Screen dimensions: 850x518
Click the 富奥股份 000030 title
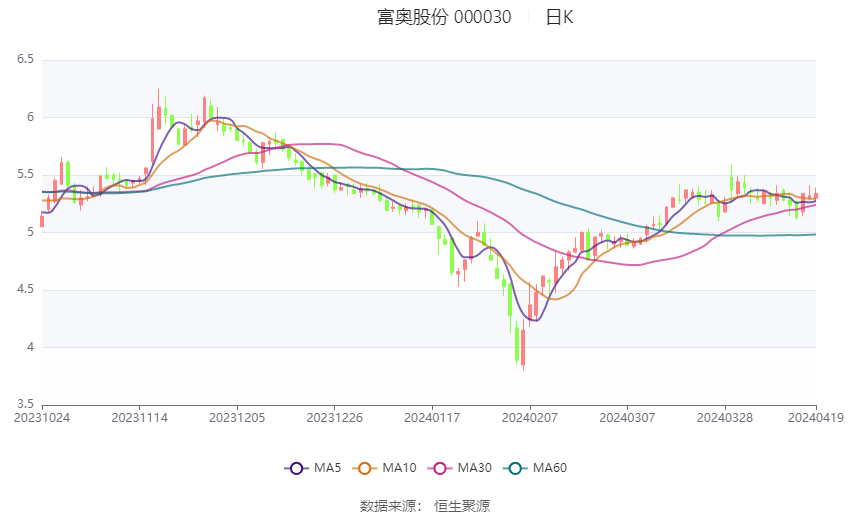coord(444,17)
